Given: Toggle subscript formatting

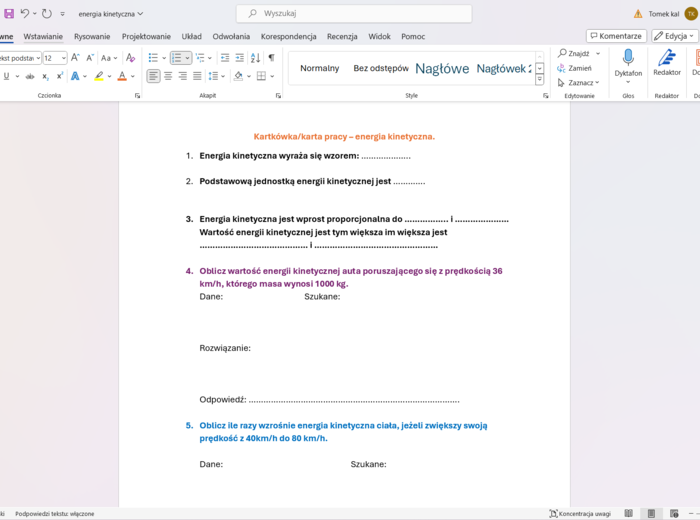Looking at the screenshot, I should coord(46,76).
